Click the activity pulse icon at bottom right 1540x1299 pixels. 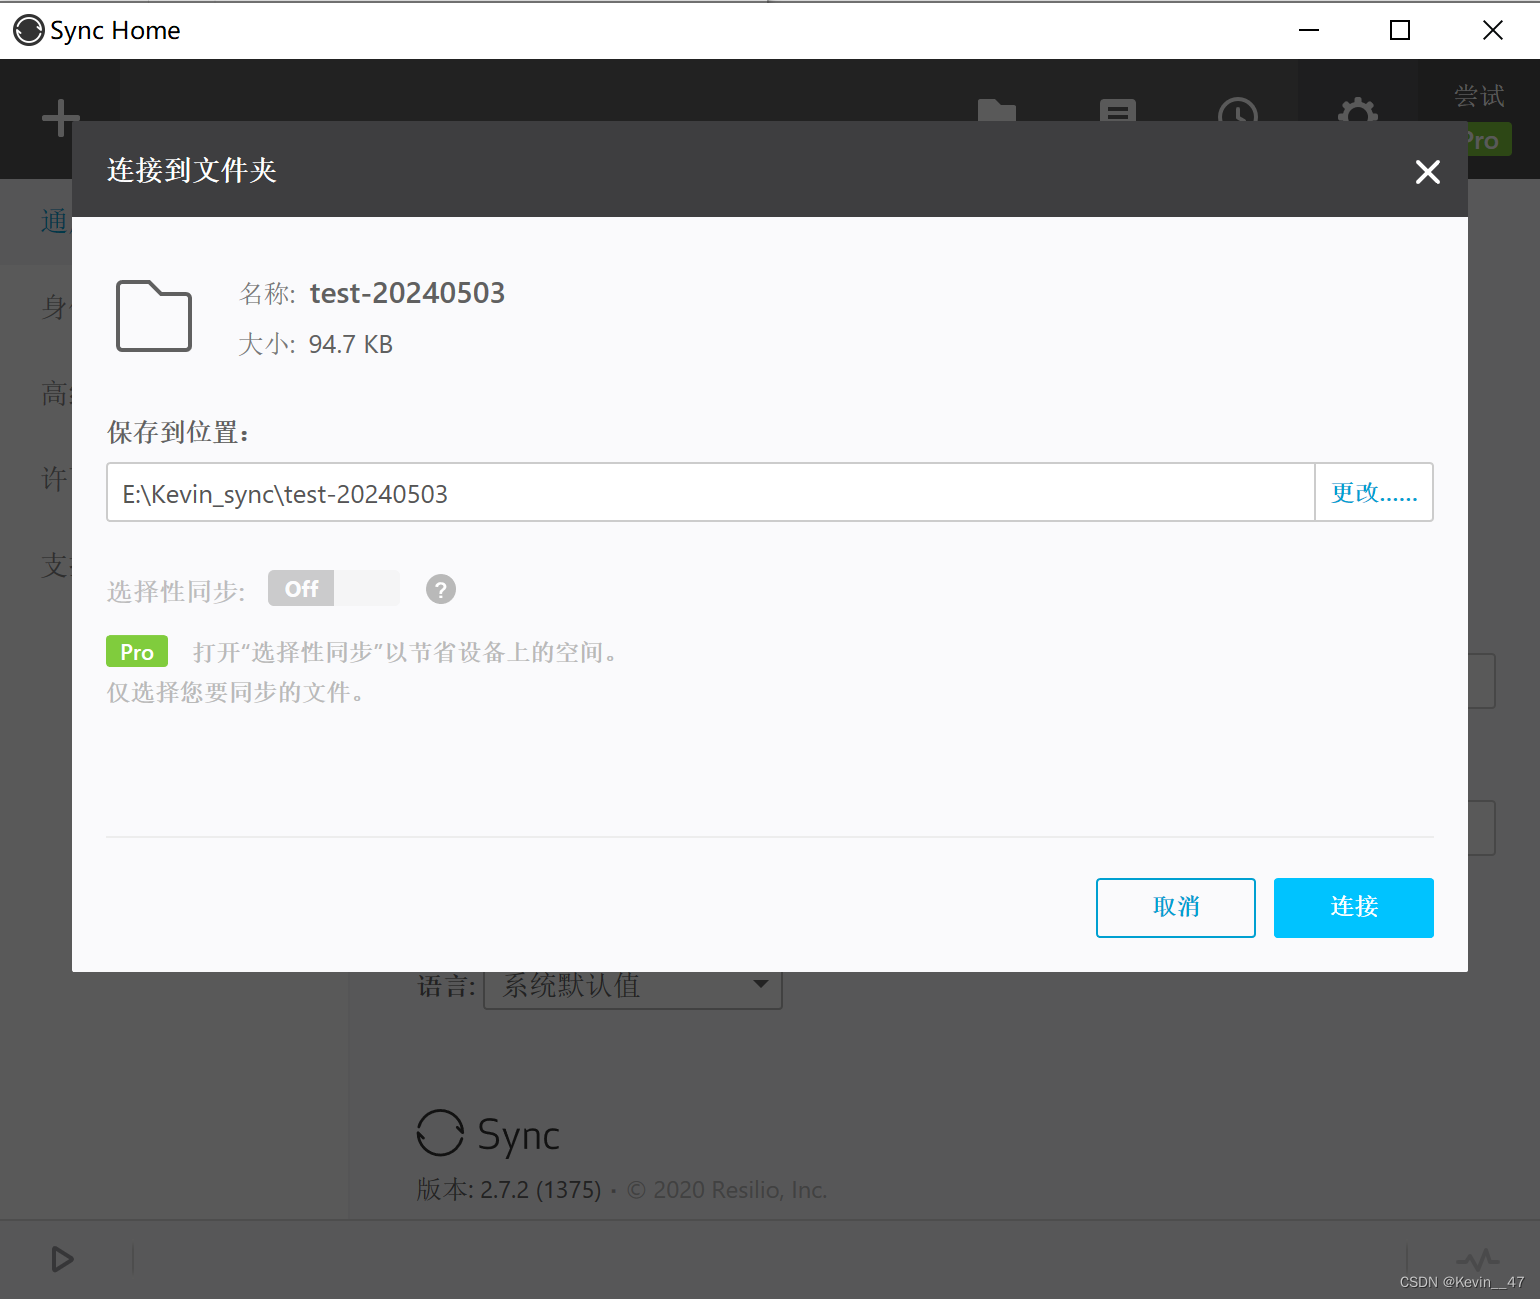click(x=1476, y=1258)
